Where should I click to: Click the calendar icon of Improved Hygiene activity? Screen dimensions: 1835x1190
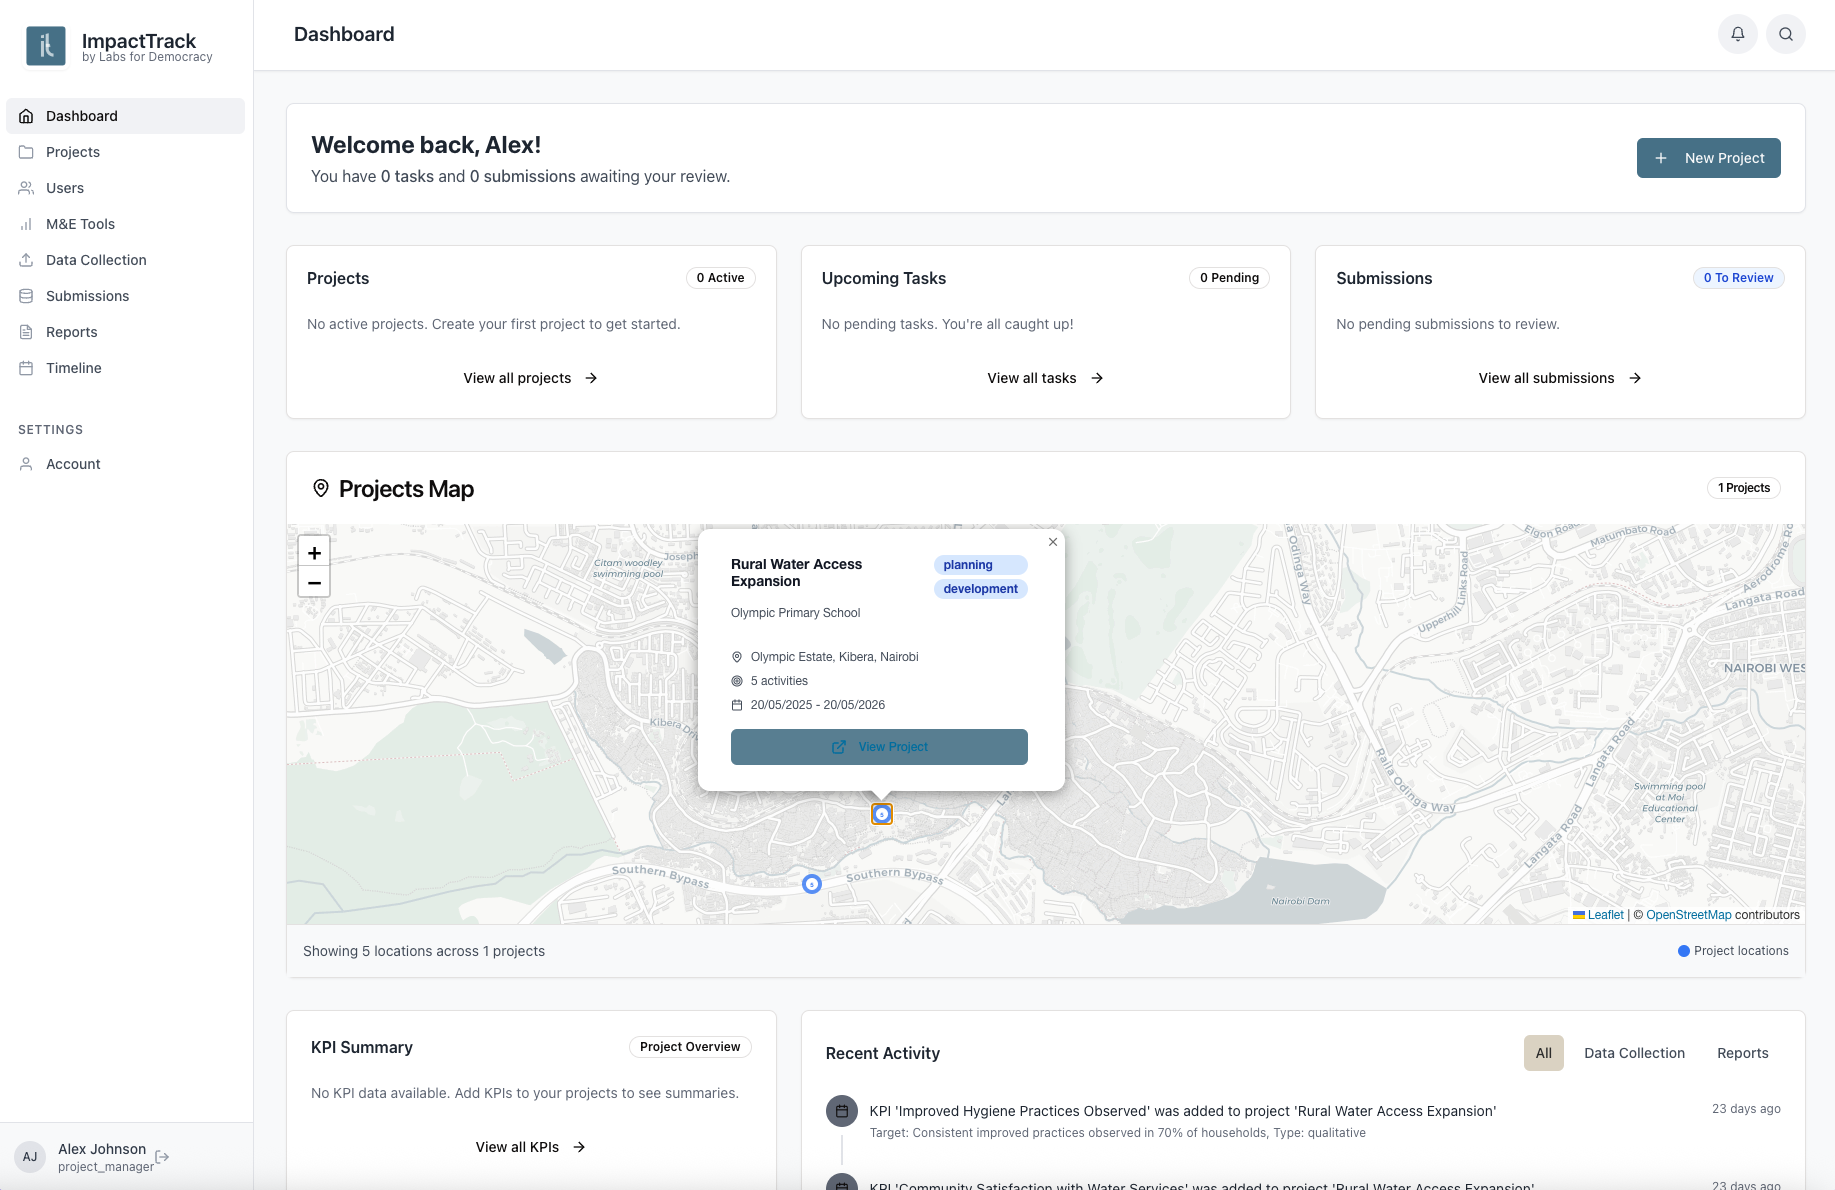click(842, 1111)
